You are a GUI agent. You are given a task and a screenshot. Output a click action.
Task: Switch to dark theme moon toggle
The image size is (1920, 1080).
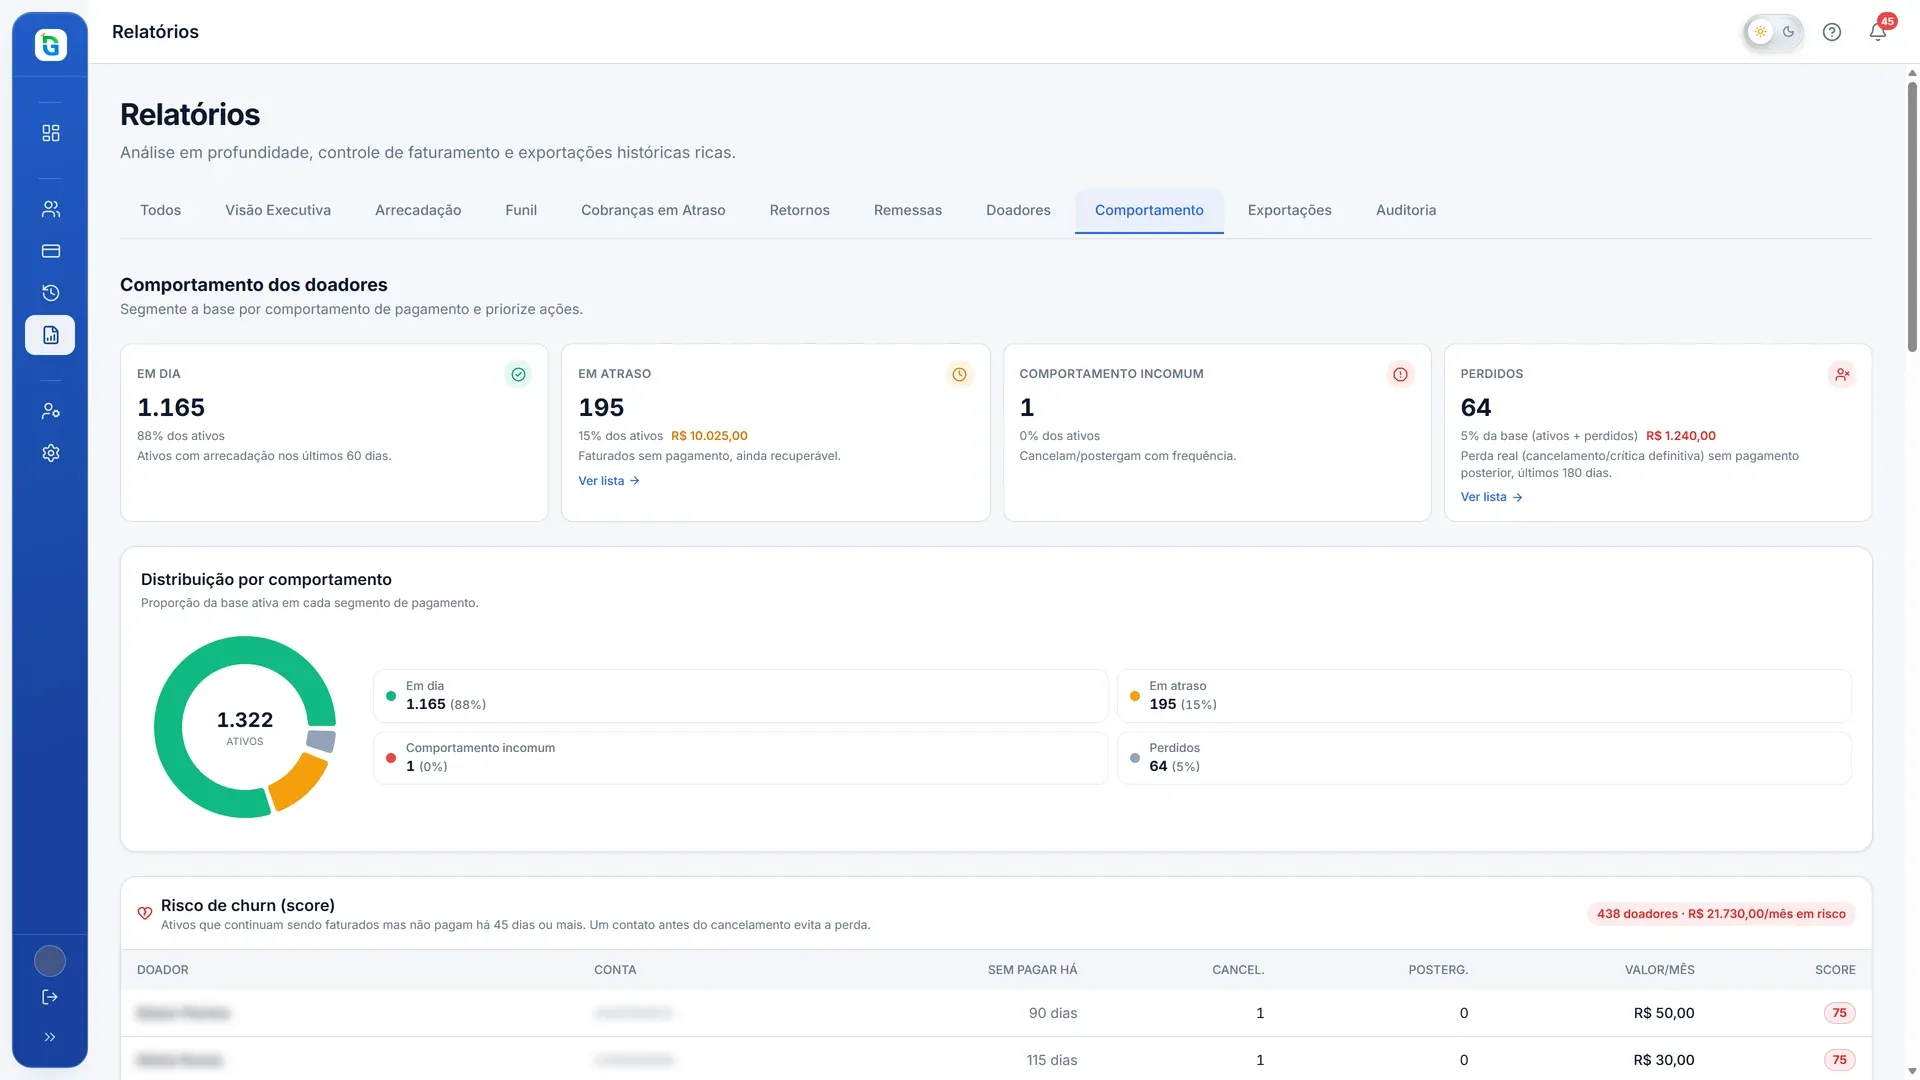point(1789,32)
